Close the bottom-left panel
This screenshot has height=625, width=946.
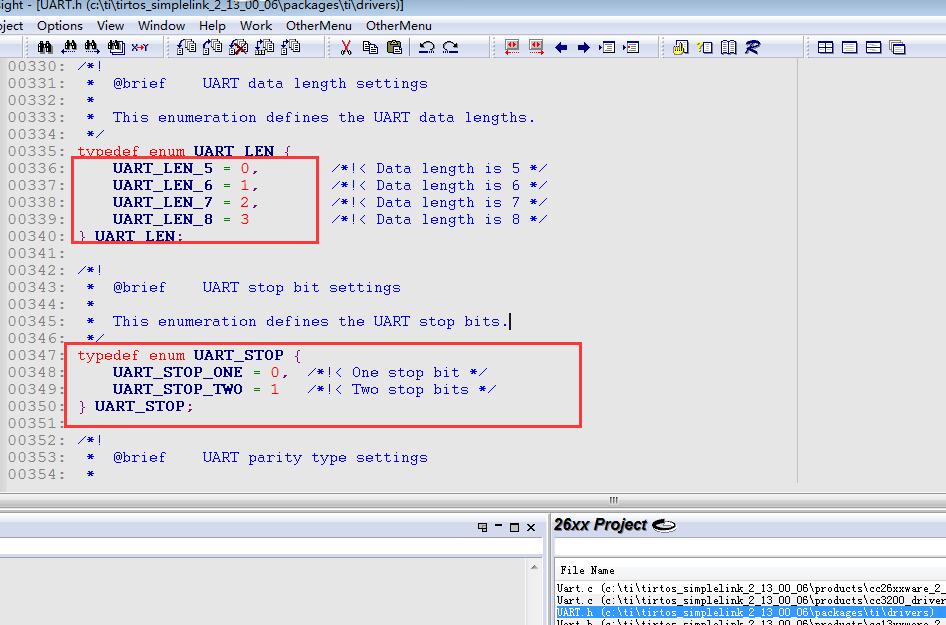pyautogui.click(x=531, y=527)
